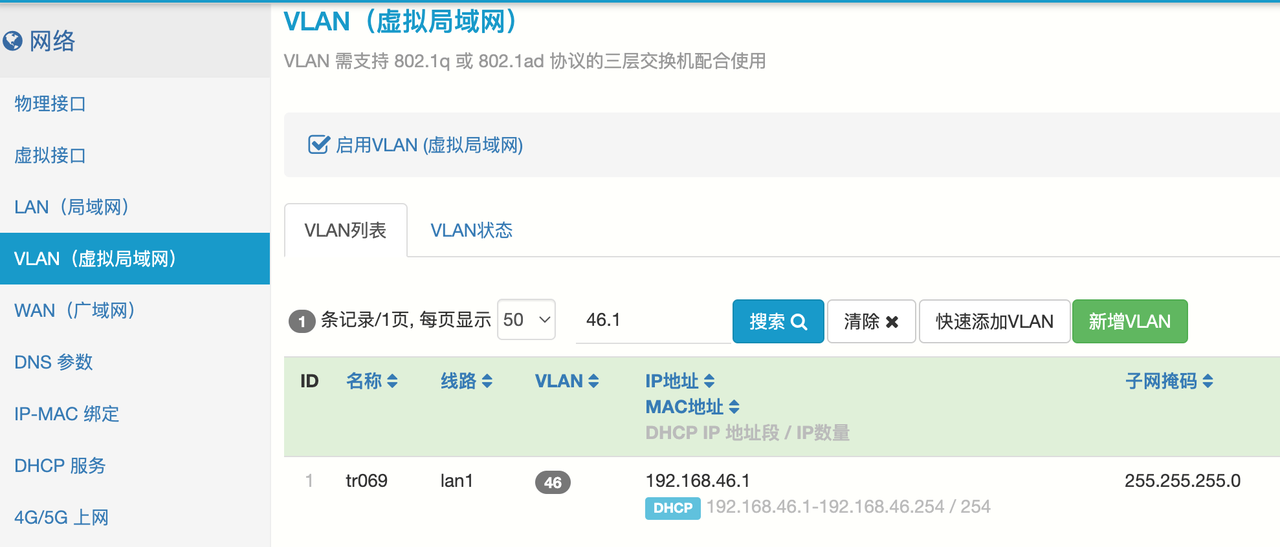Go to DHCP 服务 page
This screenshot has width=1280, height=547.
[x=60, y=465]
